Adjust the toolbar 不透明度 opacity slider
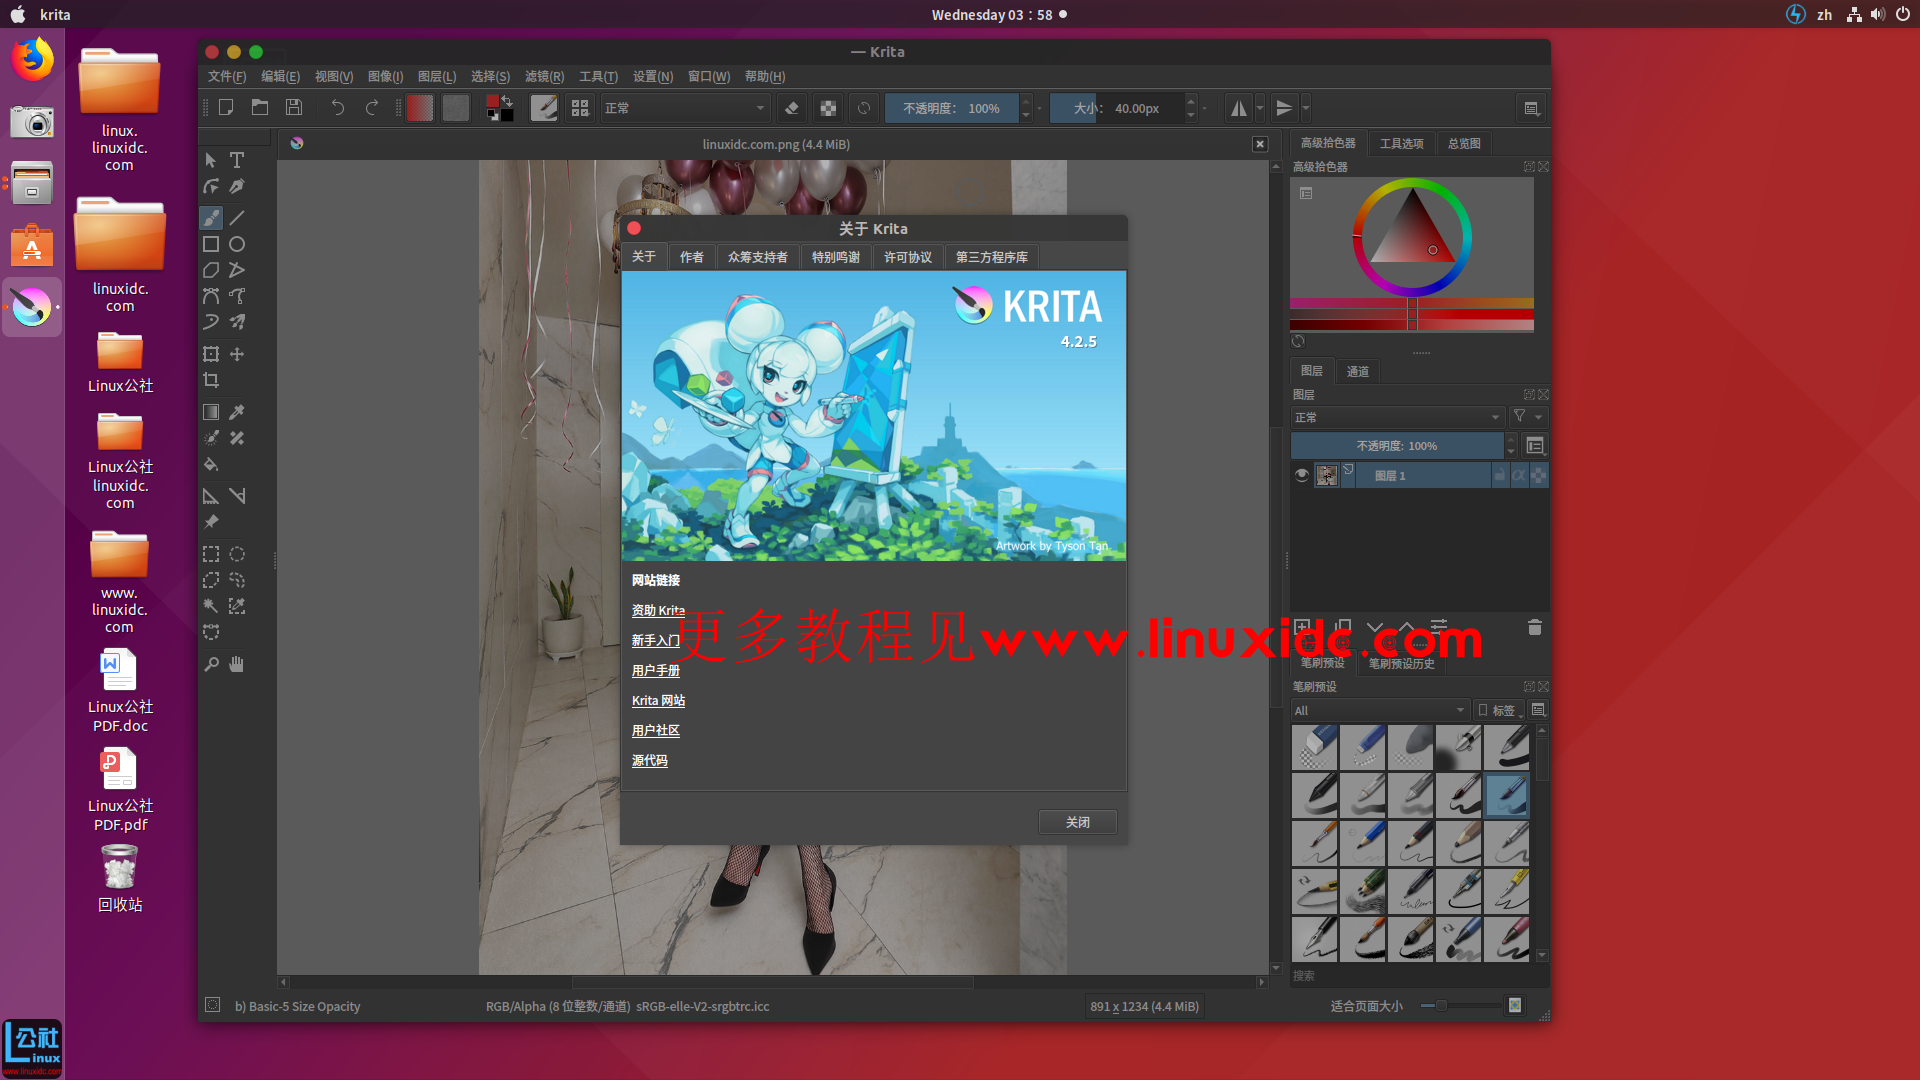This screenshot has width=1920, height=1080. [x=951, y=108]
